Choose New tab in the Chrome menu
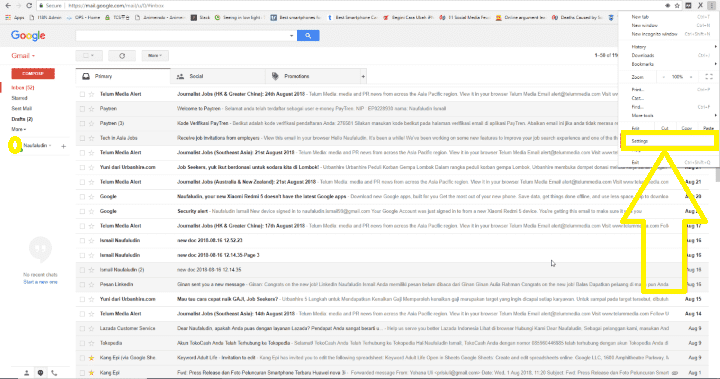720x379 pixels. [x=668, y=17]
